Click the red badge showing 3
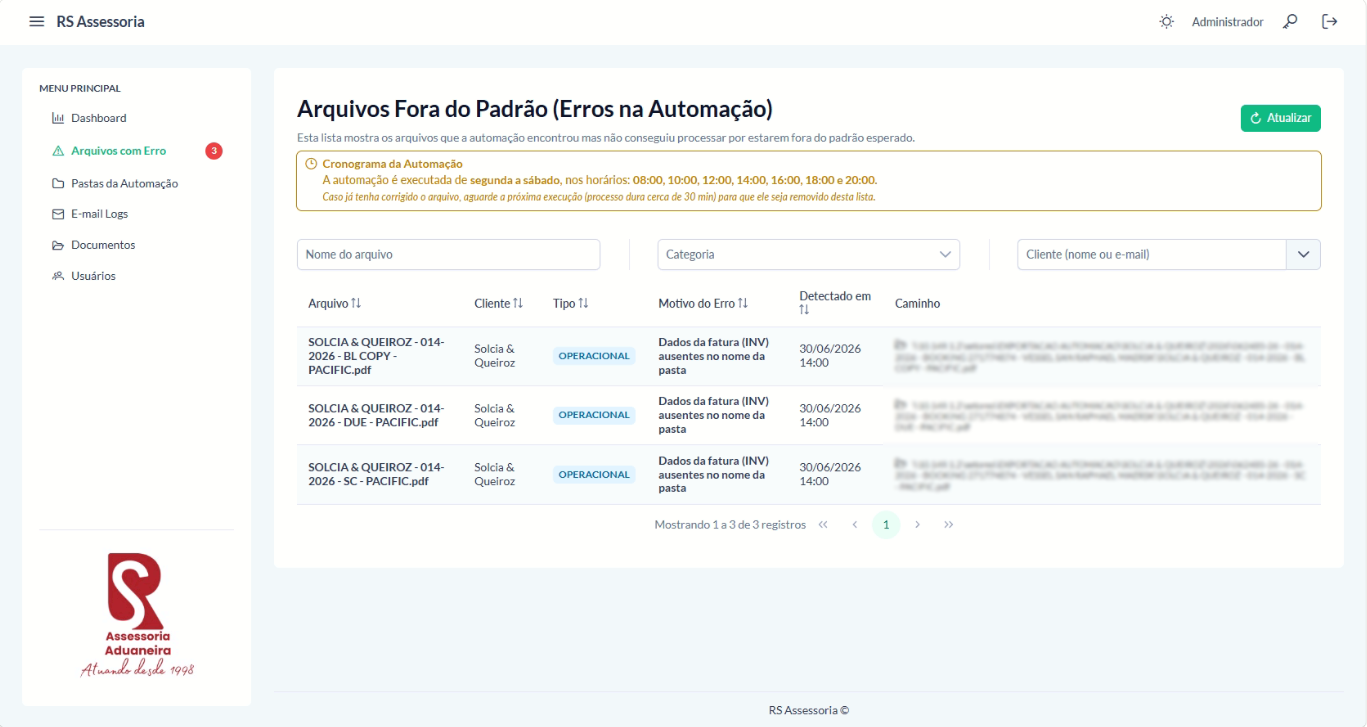This screenshot has height=727, width=1367. (x=214, y=151)
